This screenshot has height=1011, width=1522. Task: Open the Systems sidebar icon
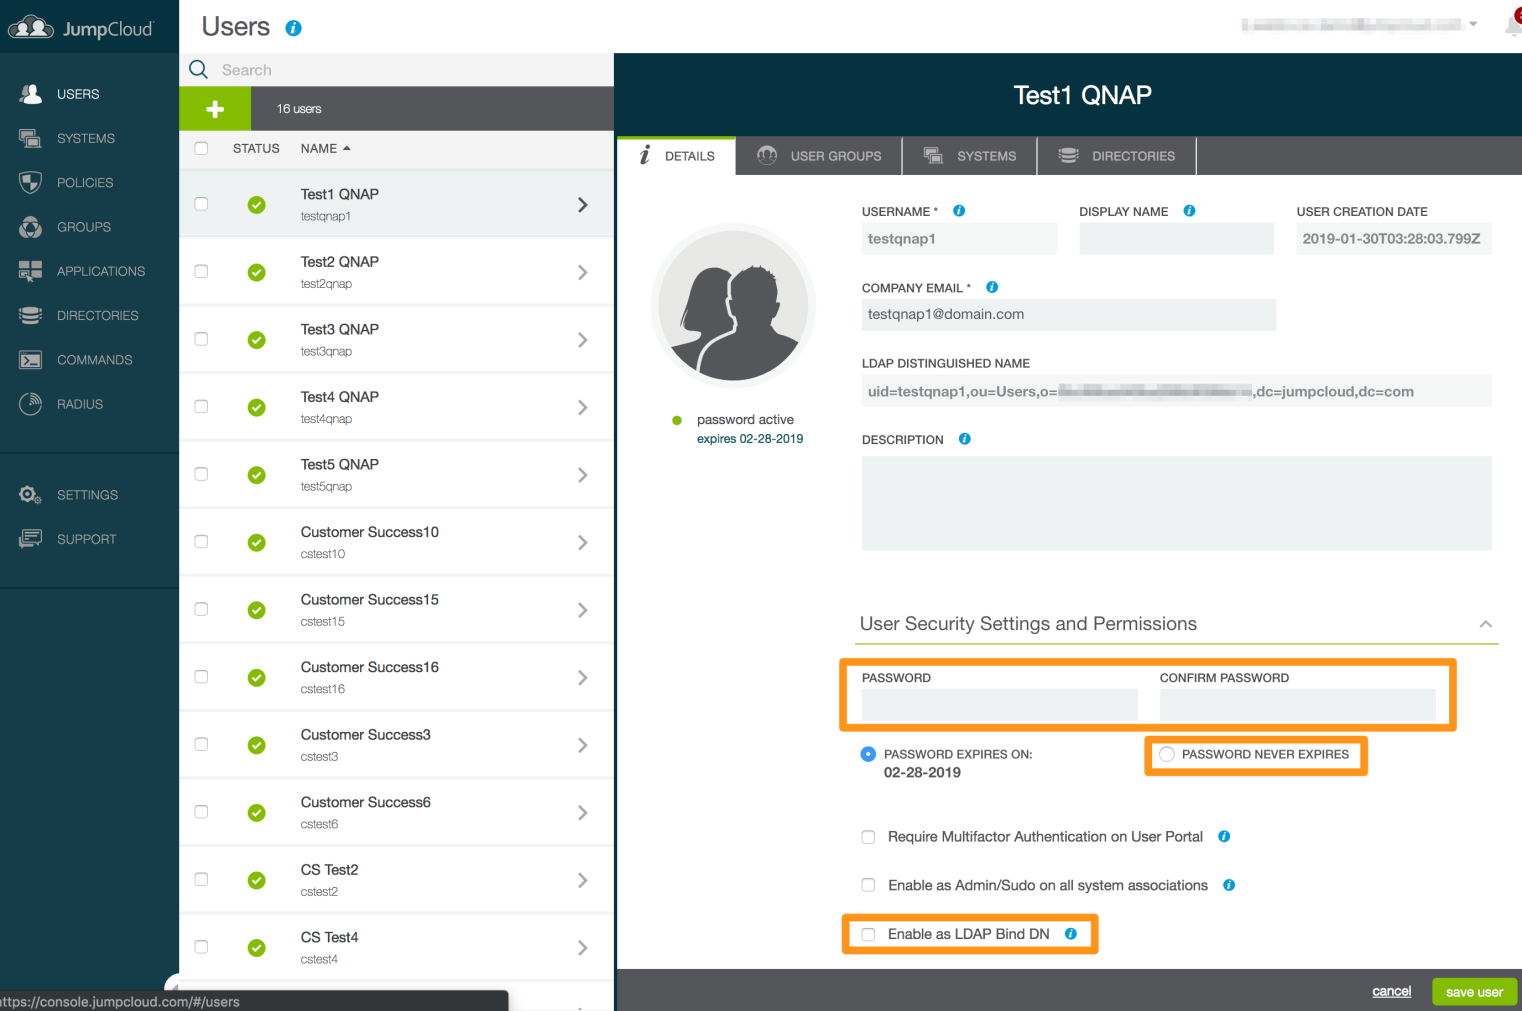point(30,138)
